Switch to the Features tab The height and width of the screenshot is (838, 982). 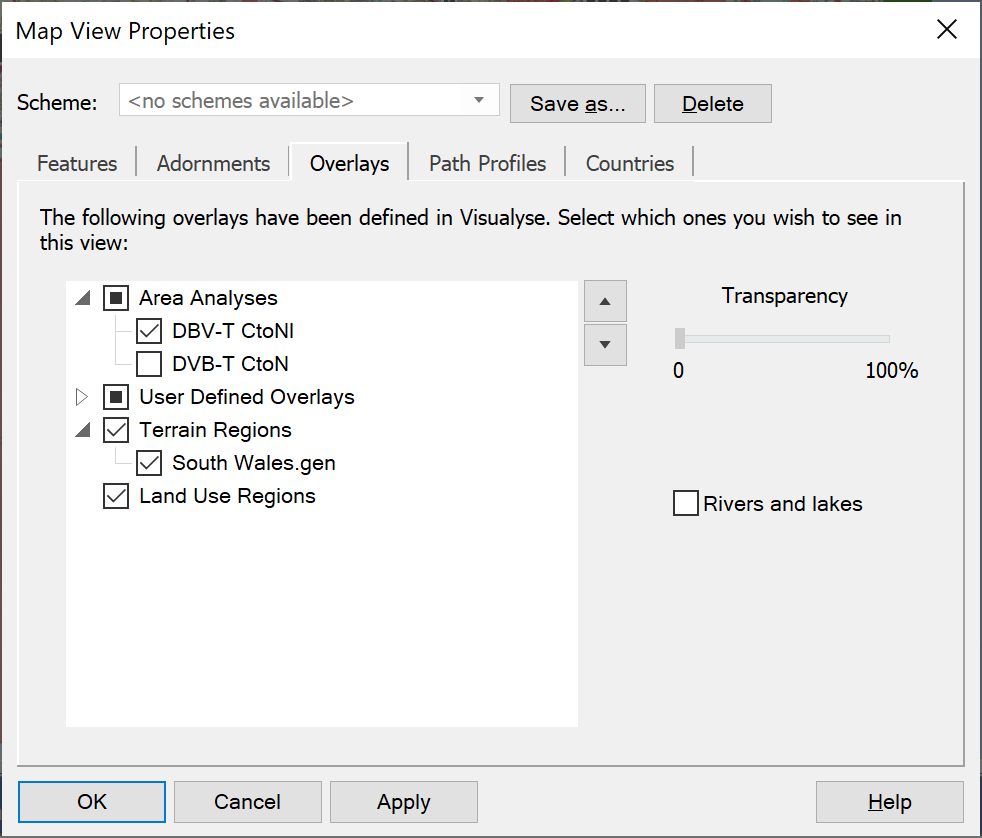(x=77, y=163)
